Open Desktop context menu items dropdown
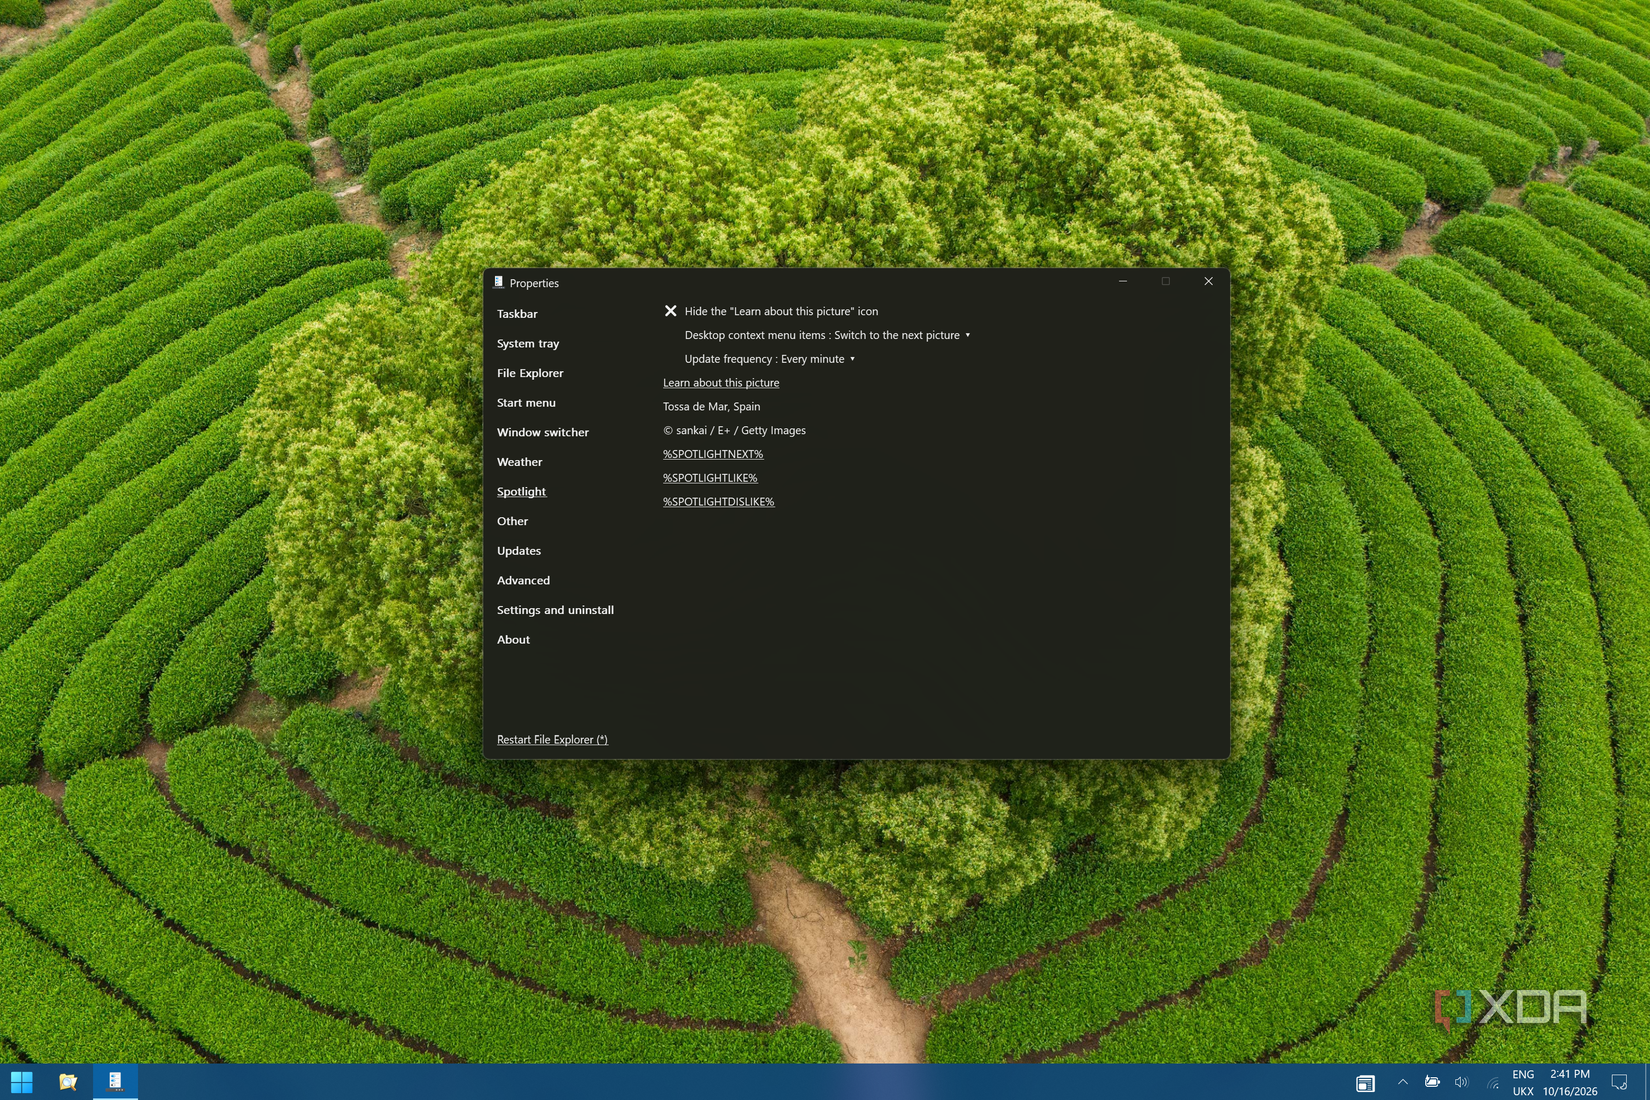 click(x=827, y=335)
